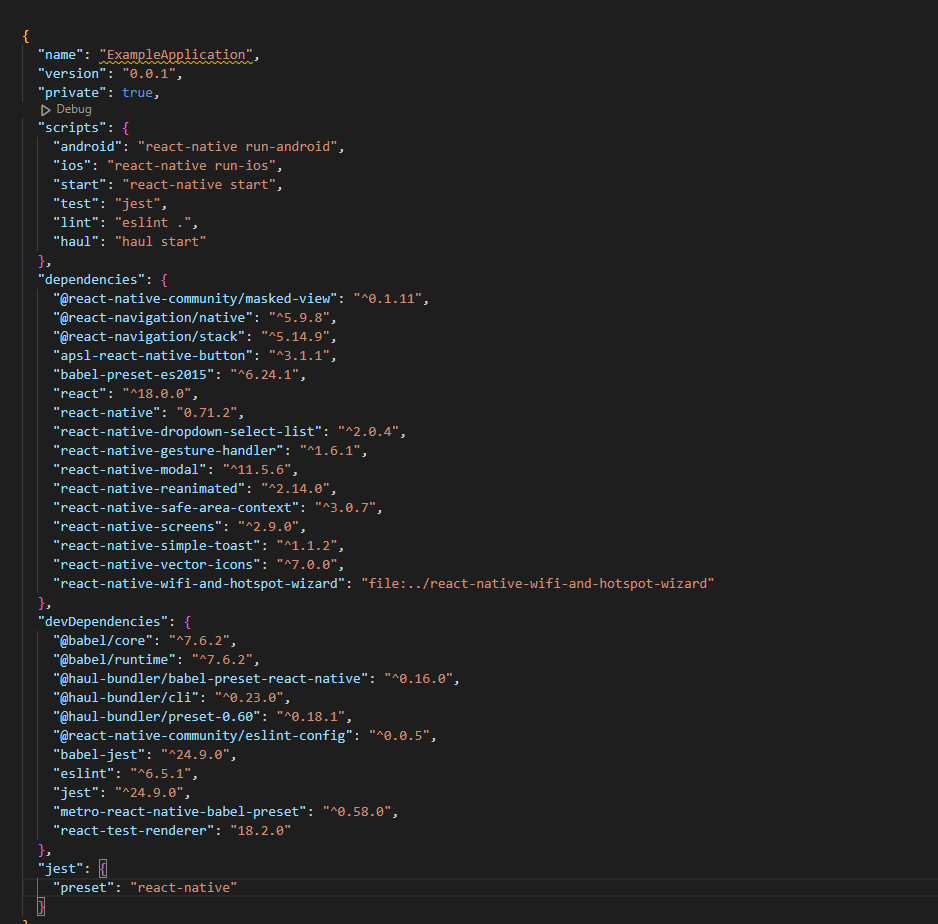
Task: Click the test script value jest
Action: 138,203
